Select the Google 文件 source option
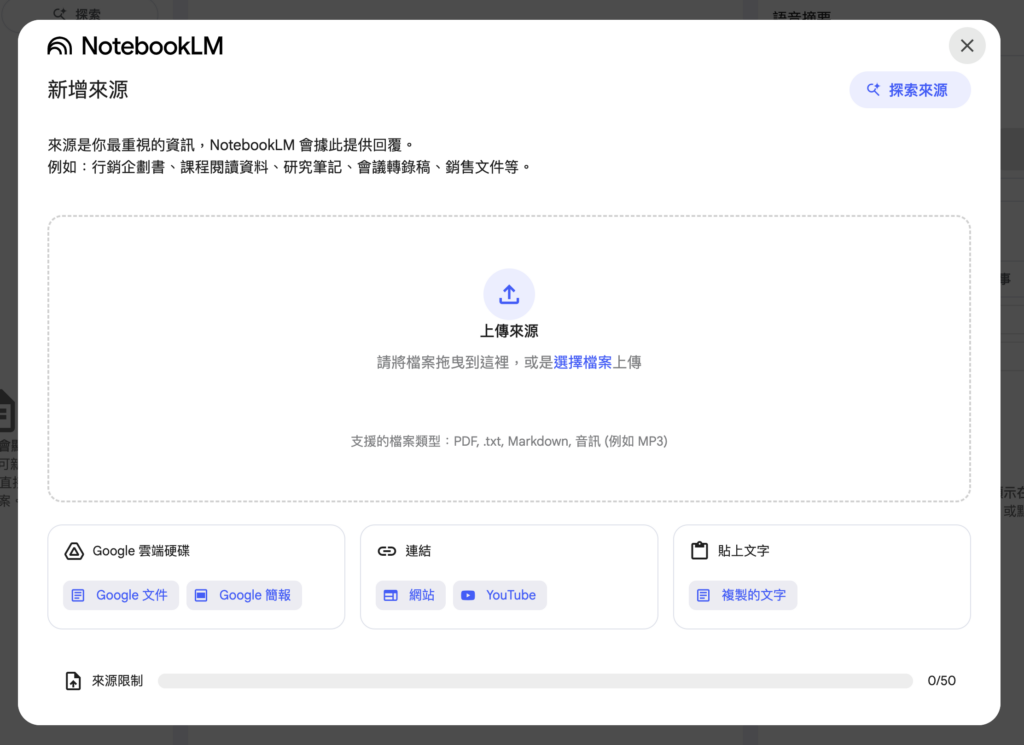1024x745 pixels. coord(121,595)
